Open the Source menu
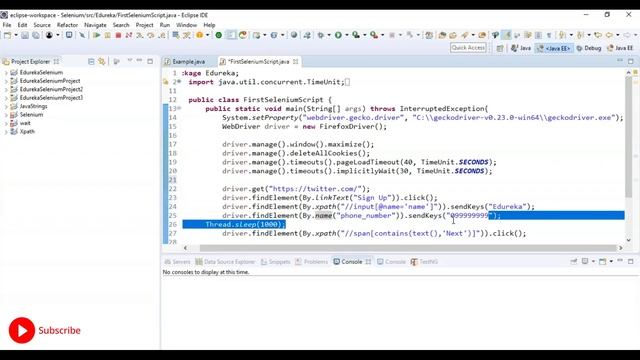Screen dimensions: 640x360 point(42,25)
